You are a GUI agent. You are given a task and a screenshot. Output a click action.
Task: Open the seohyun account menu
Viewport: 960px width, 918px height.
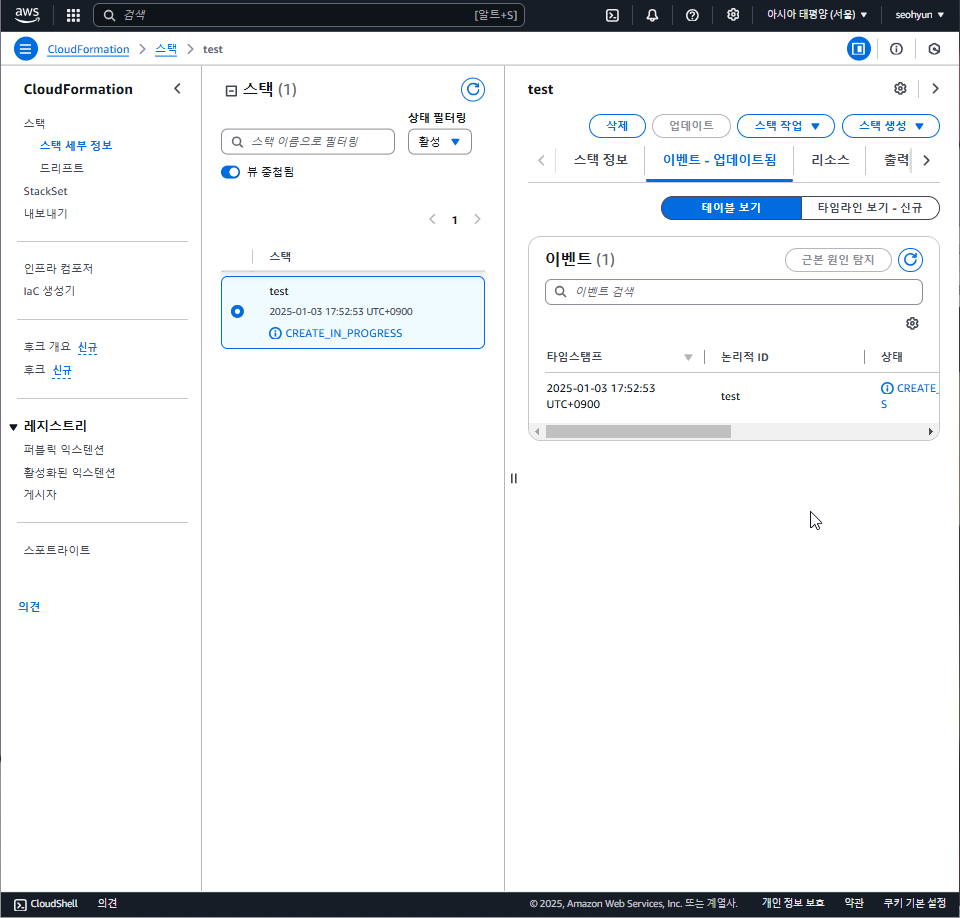[919, 15]
